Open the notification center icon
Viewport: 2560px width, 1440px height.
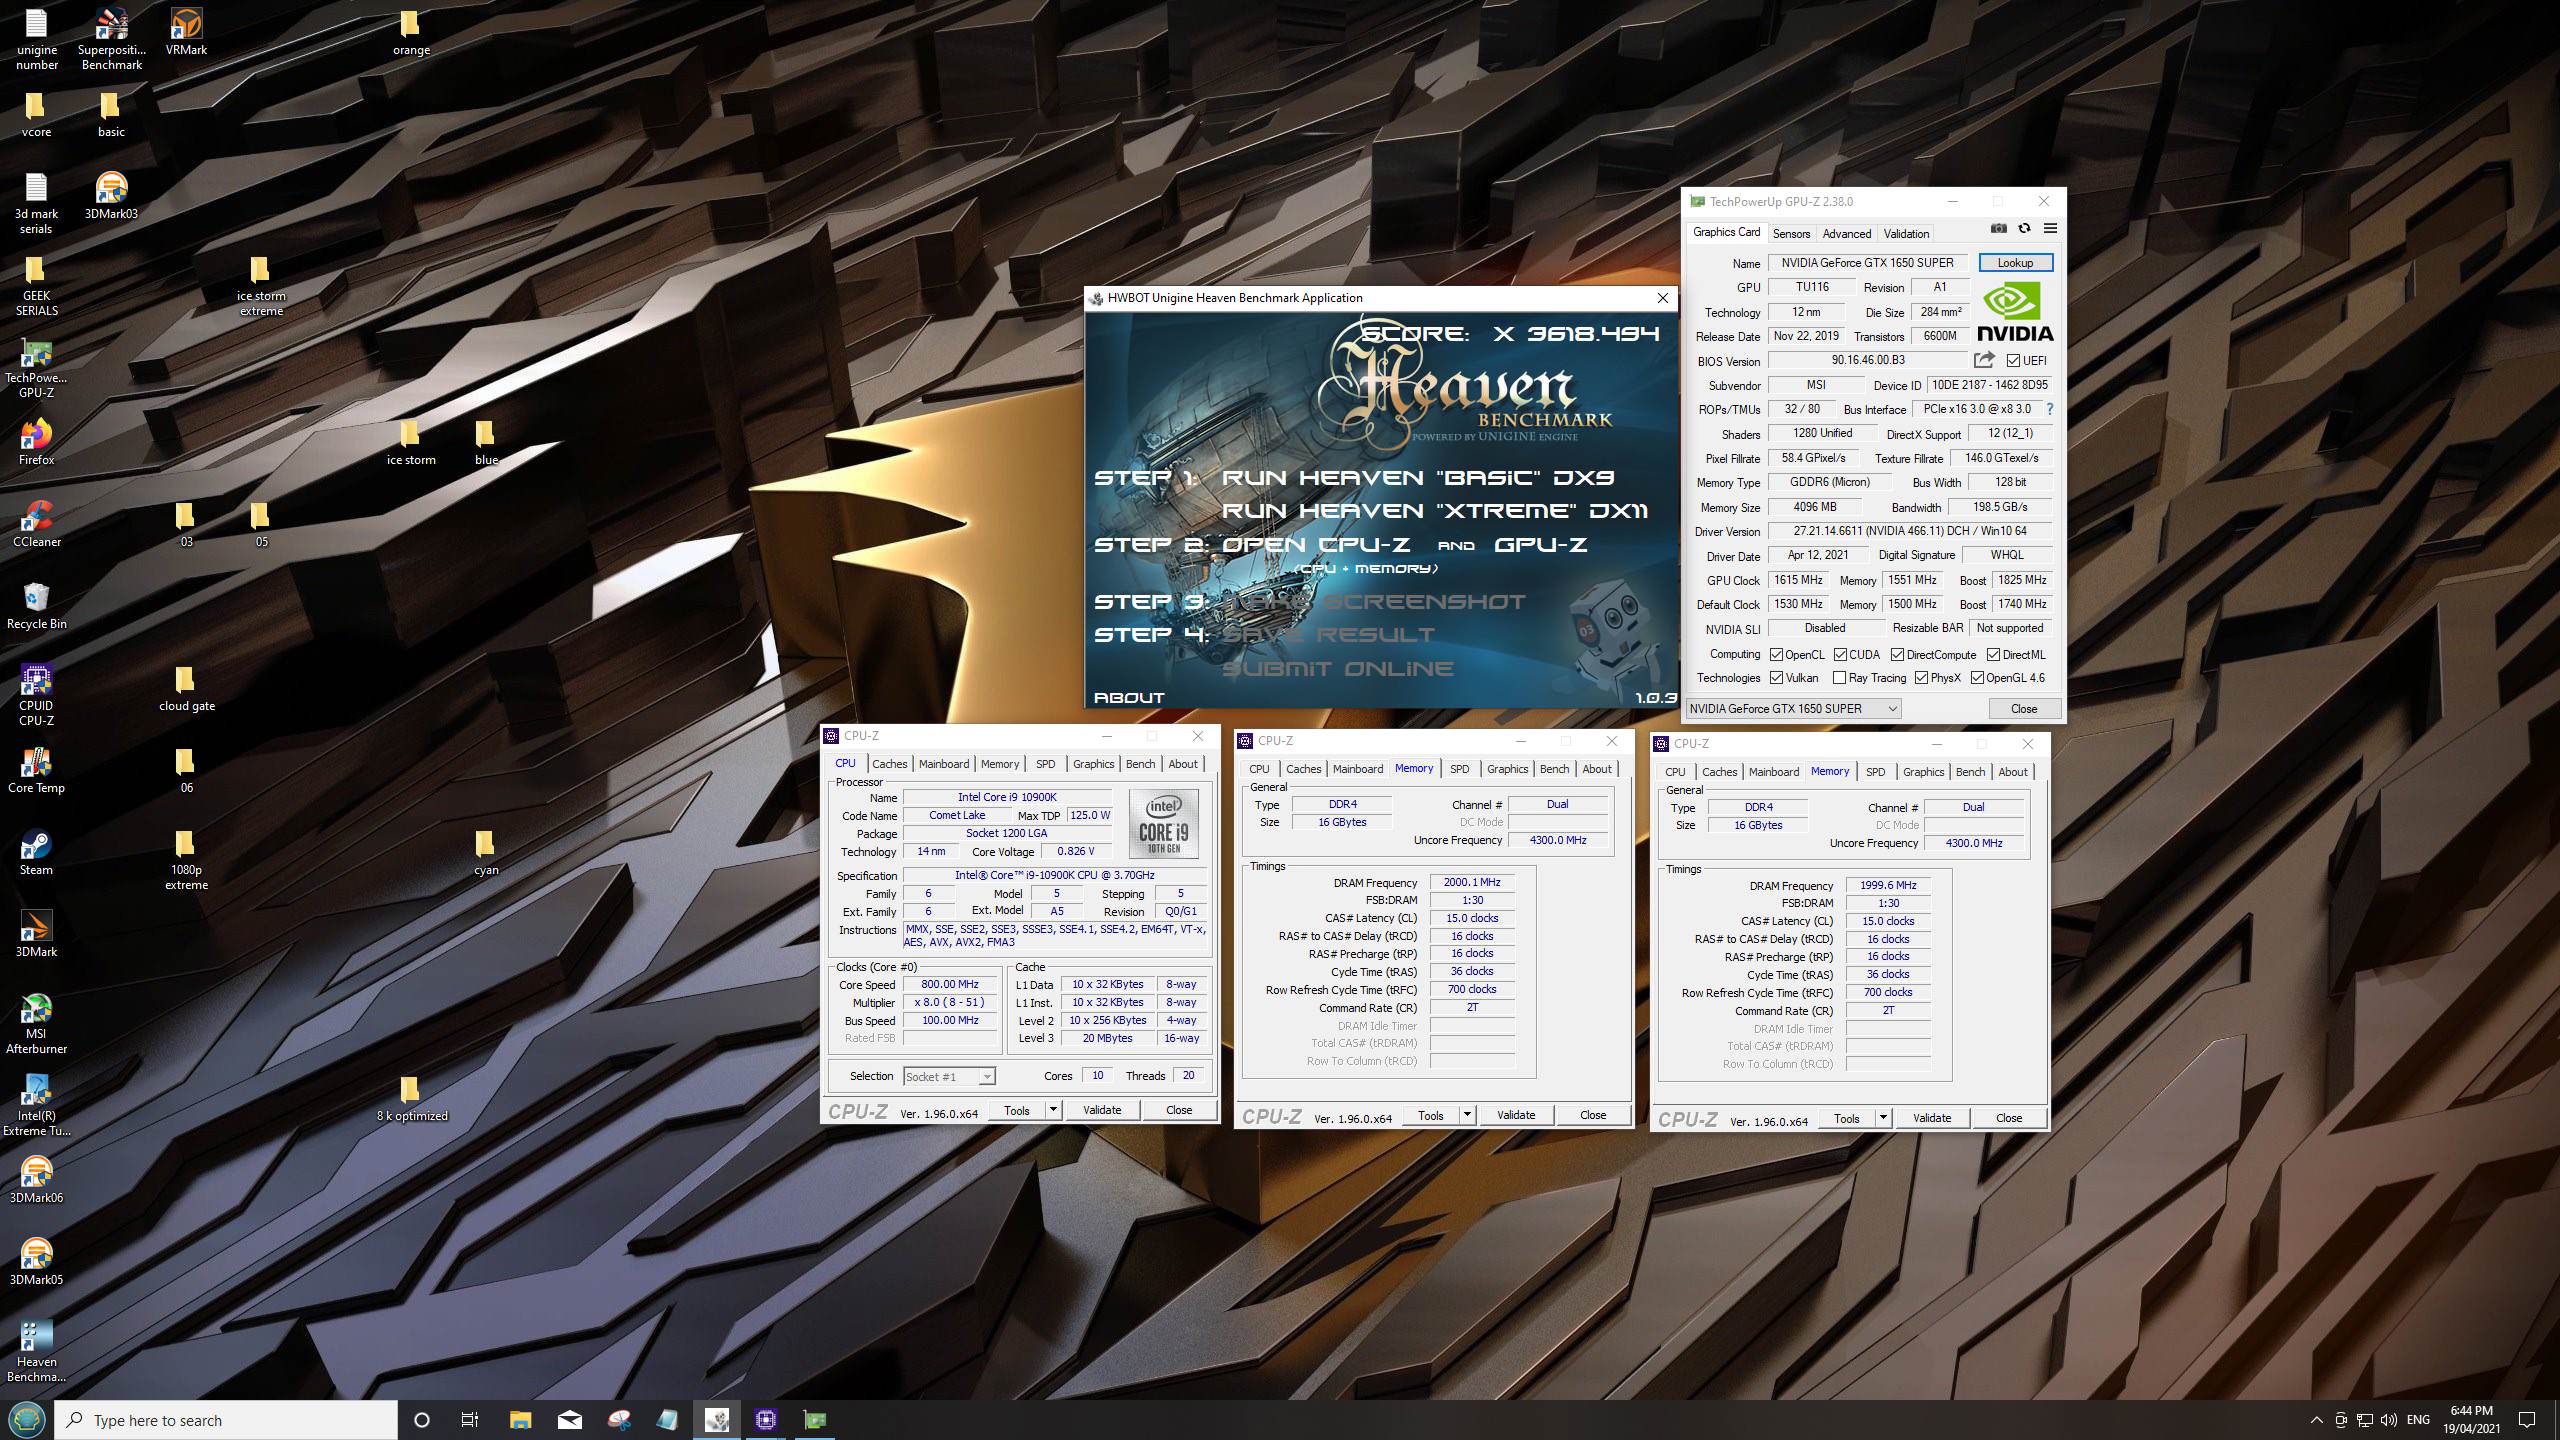(2527, 1420)
